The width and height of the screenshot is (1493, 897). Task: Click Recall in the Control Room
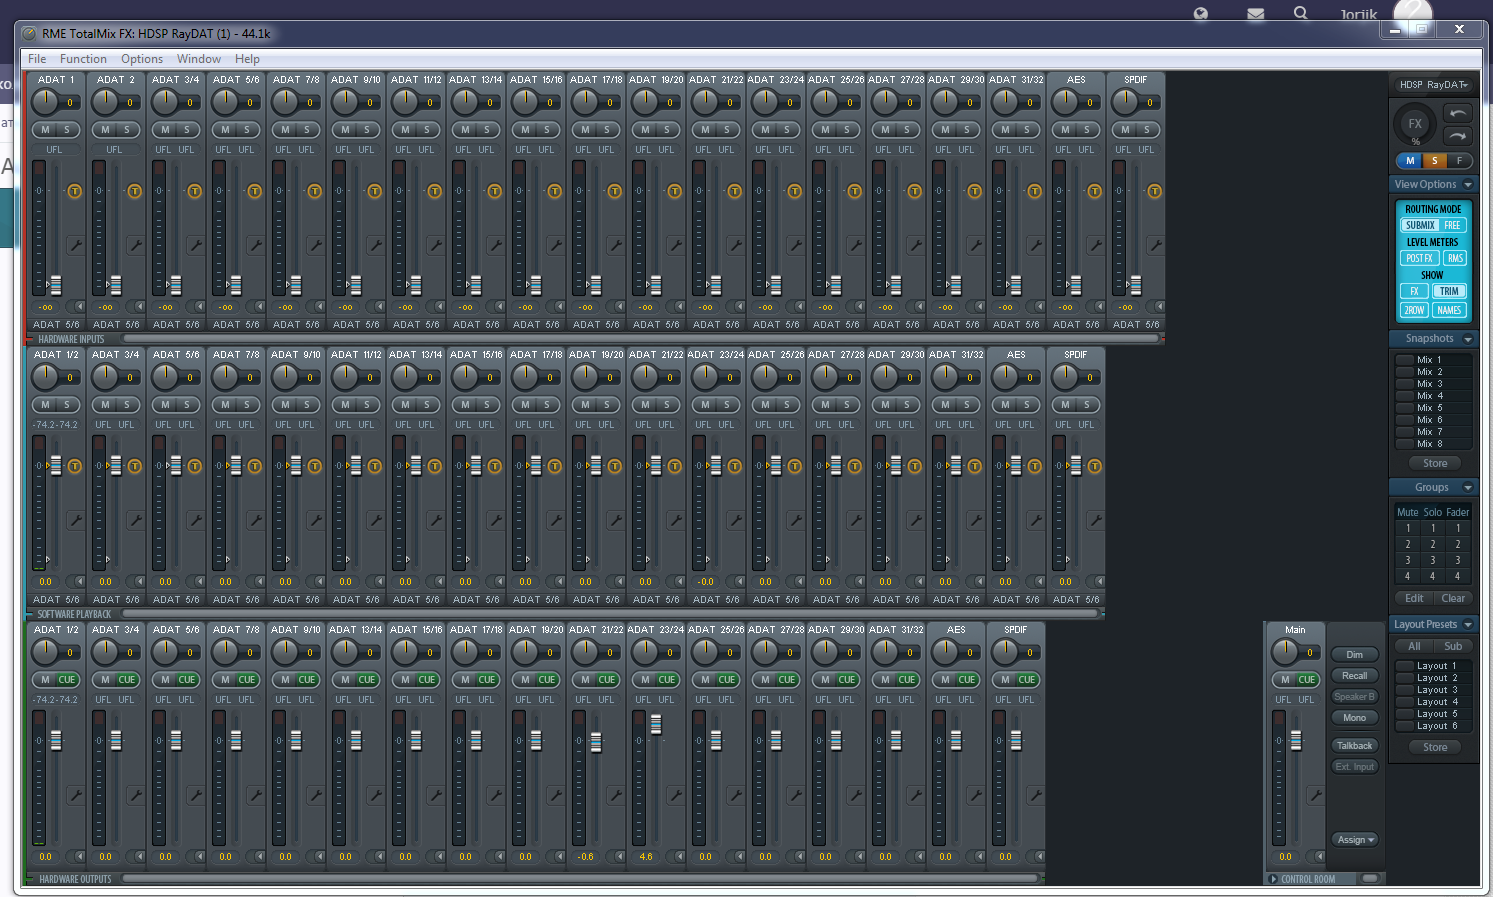(x=1355, y=676)
